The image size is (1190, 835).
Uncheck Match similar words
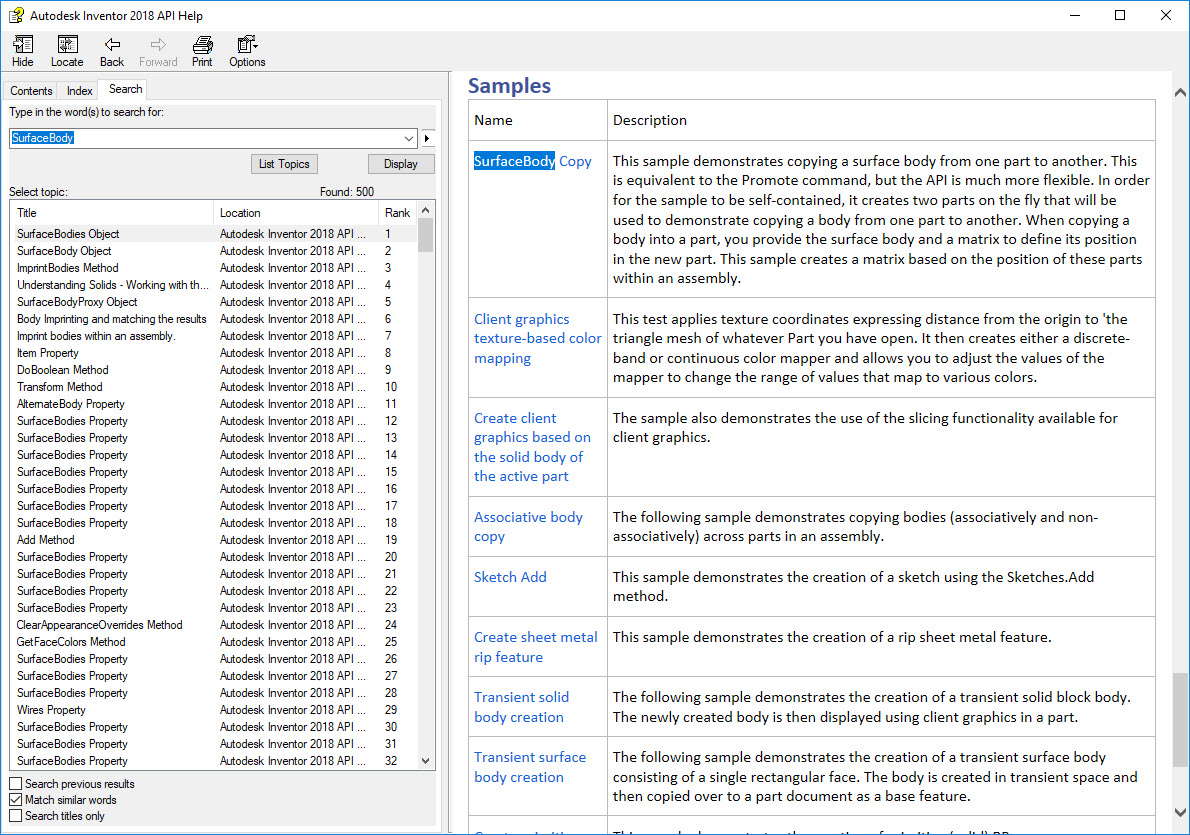coord(16,800)
